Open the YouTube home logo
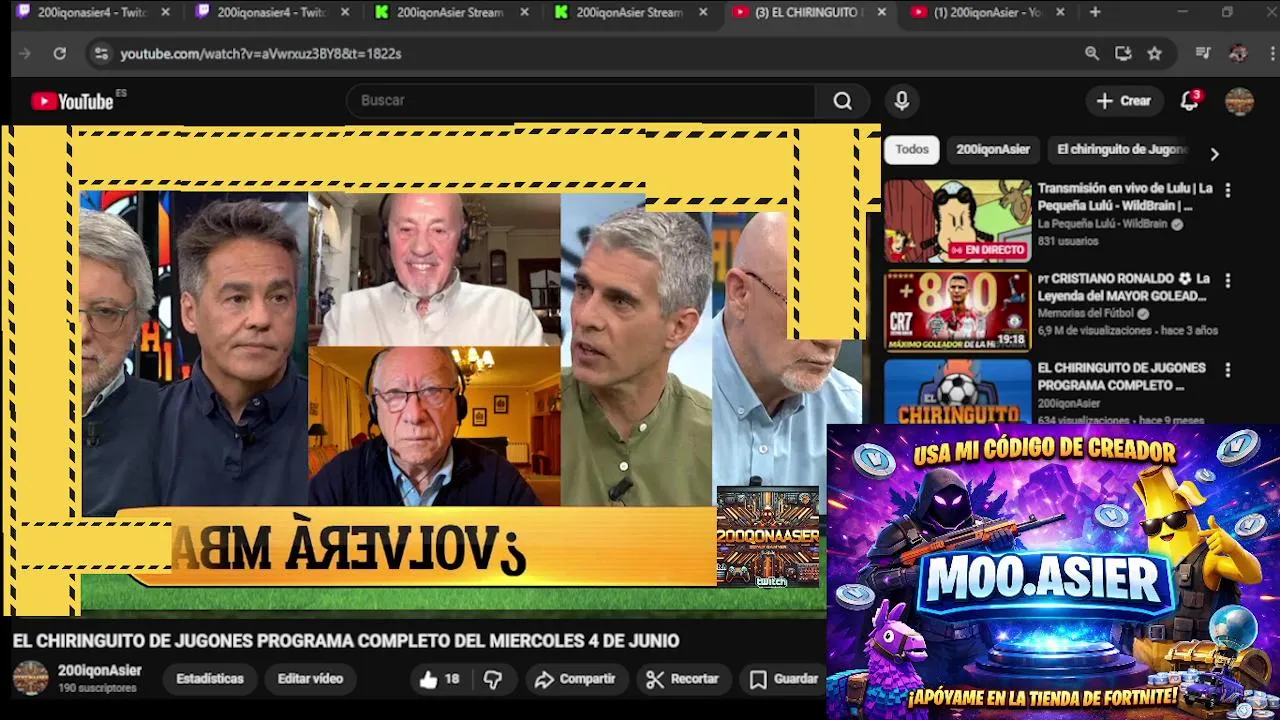 [72, 101]
